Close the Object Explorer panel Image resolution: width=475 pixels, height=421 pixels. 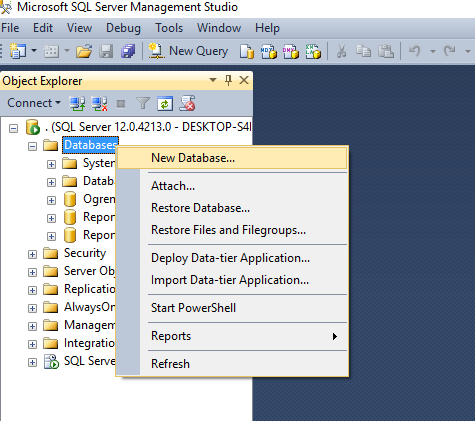[x=244, y=80]
